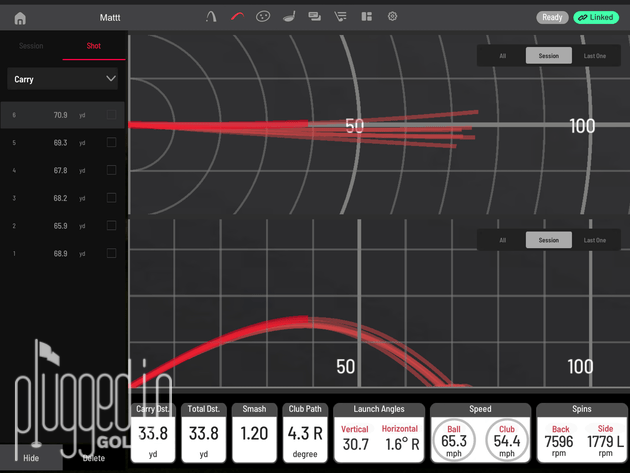
Task: Show All shots in top-view chart
Action: click(x=502, y=56)
